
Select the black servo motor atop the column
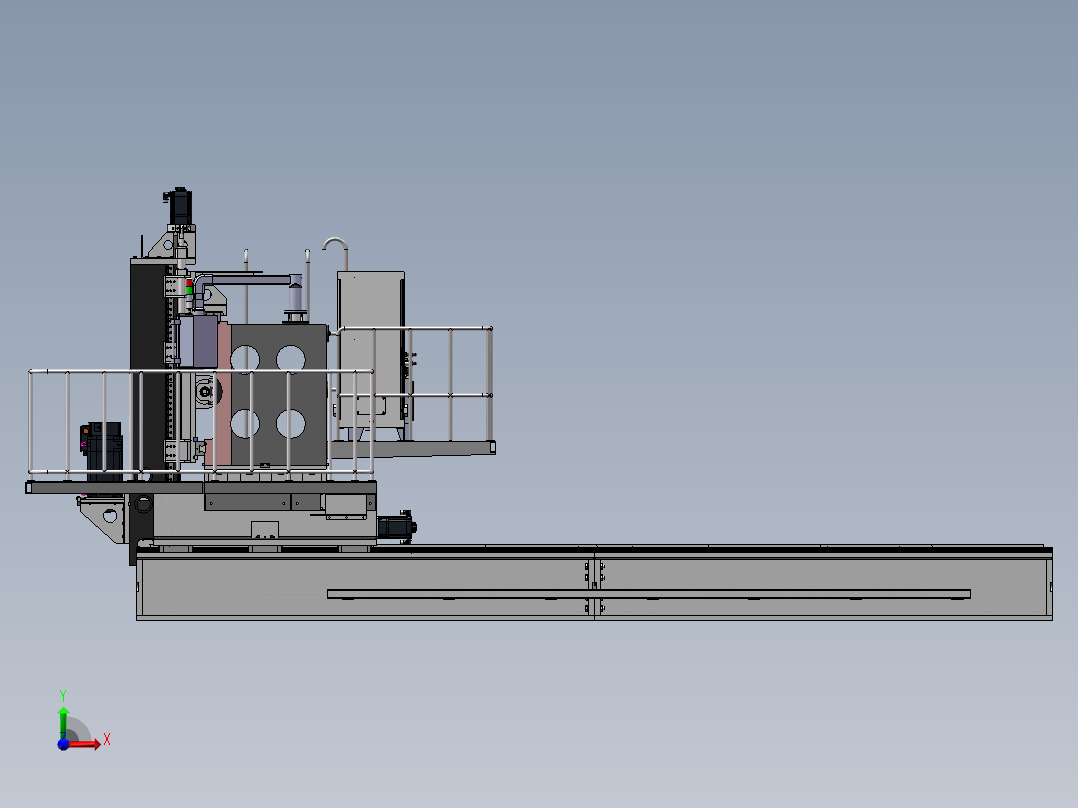[180, 206]
